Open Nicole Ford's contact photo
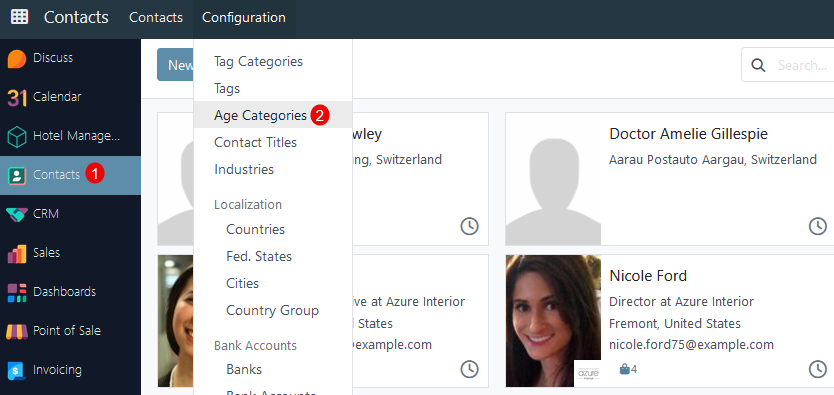Screen dimensions: 834x395 pos(553,321)
